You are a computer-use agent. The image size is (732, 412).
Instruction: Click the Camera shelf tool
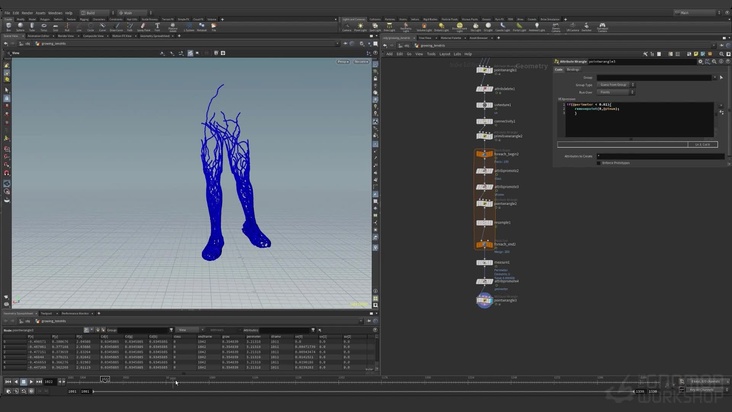coord(346,27)
